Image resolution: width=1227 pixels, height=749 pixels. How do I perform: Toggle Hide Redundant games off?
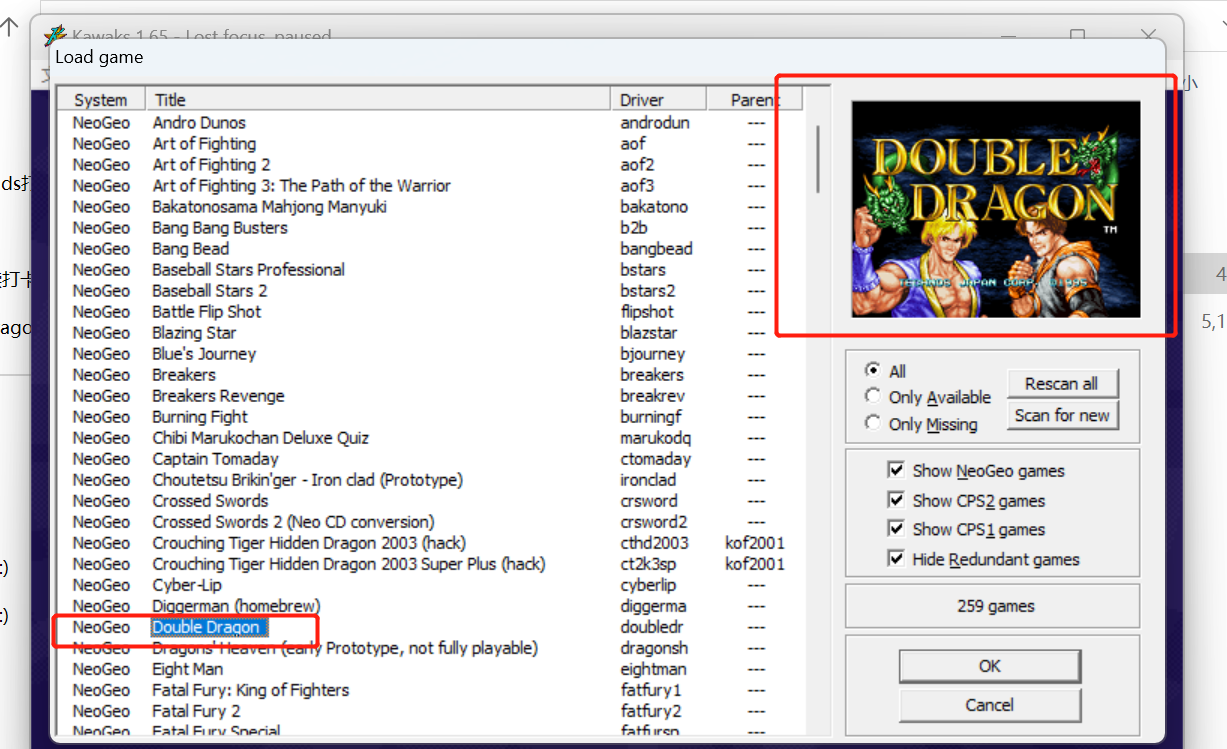pos(896,559)
